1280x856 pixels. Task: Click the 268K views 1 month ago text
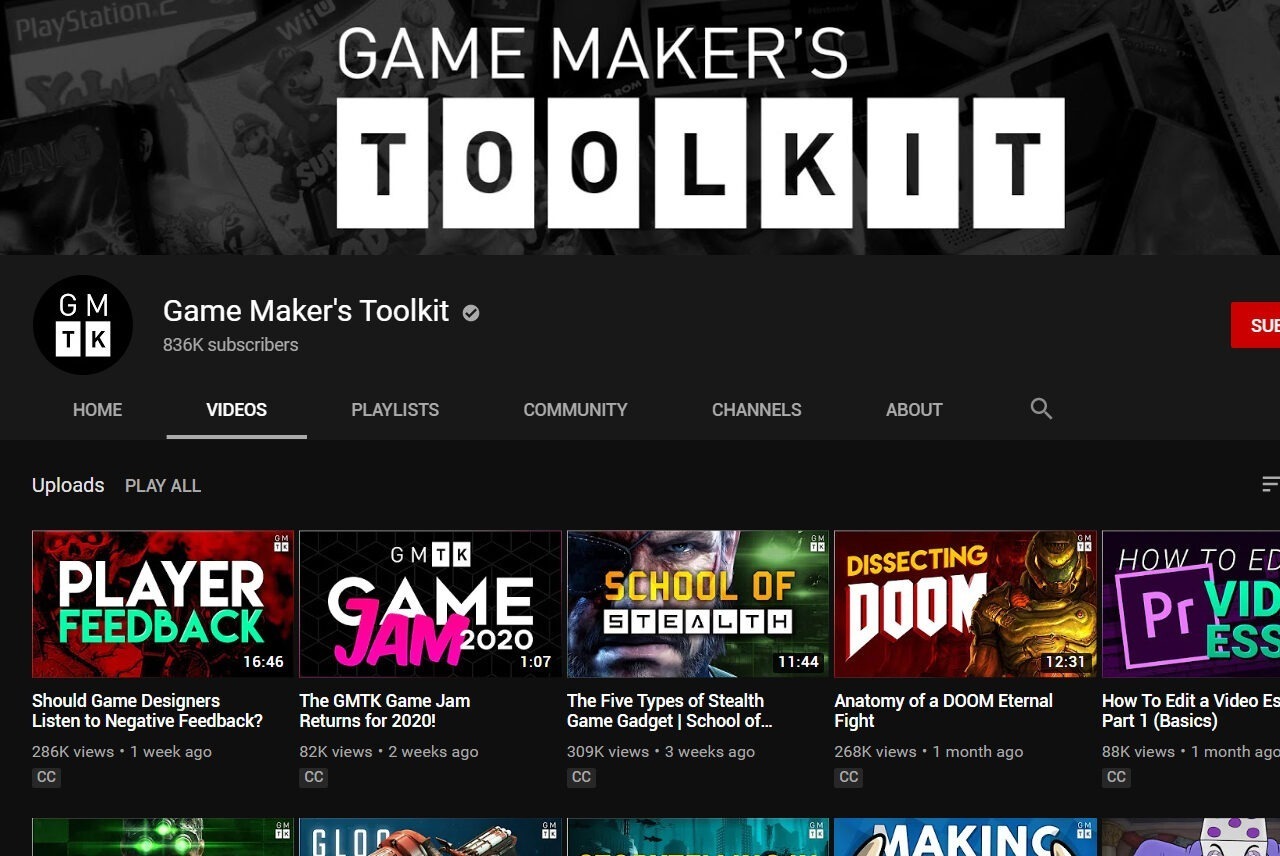coord(929,752)
